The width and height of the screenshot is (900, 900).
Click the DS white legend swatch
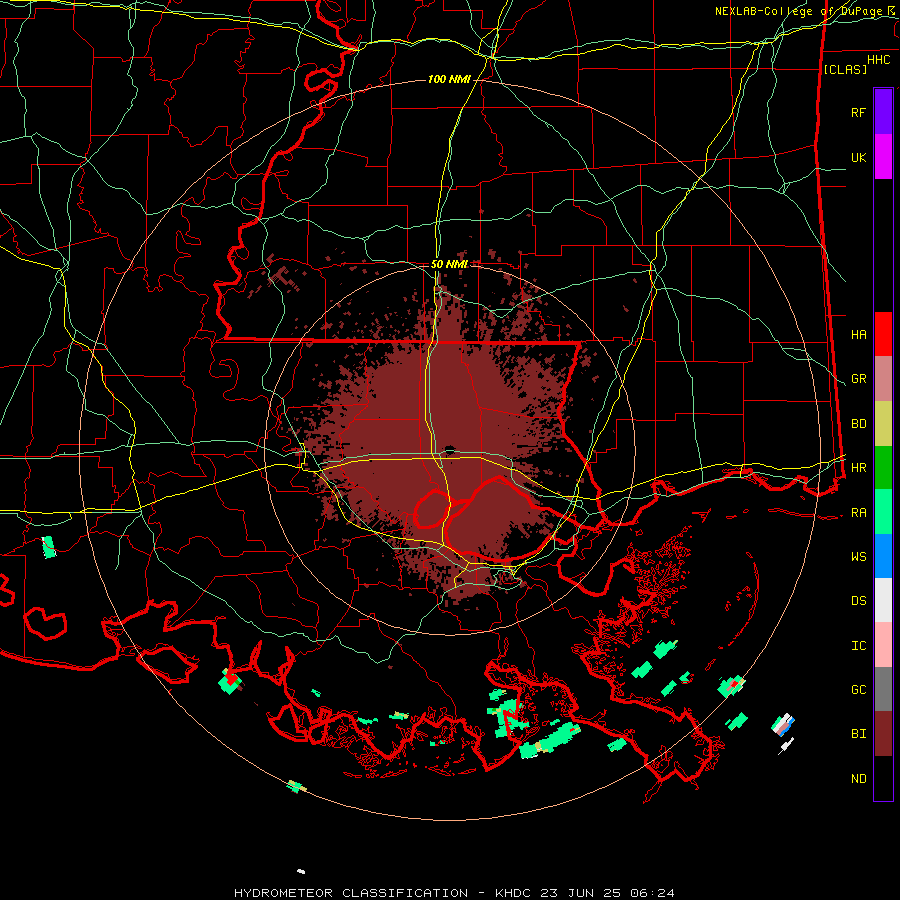[x=883, y=600]
